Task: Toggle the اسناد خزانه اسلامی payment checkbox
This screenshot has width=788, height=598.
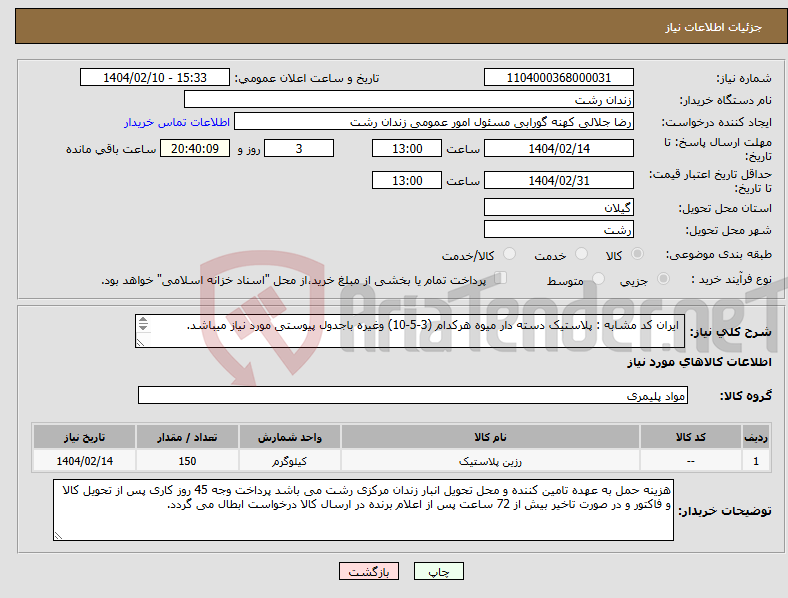Action: pos(501,278)
